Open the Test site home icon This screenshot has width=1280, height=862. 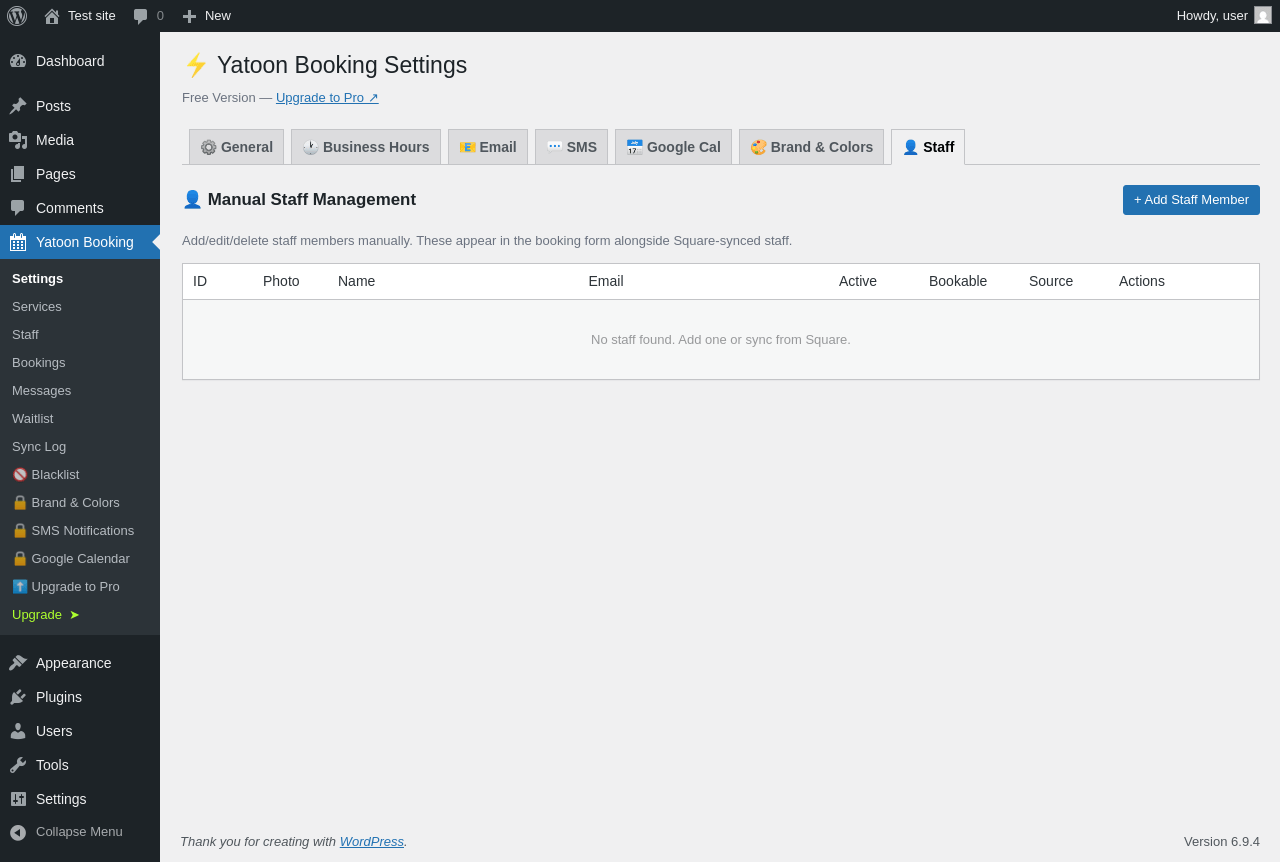click(x=52, y=16)
